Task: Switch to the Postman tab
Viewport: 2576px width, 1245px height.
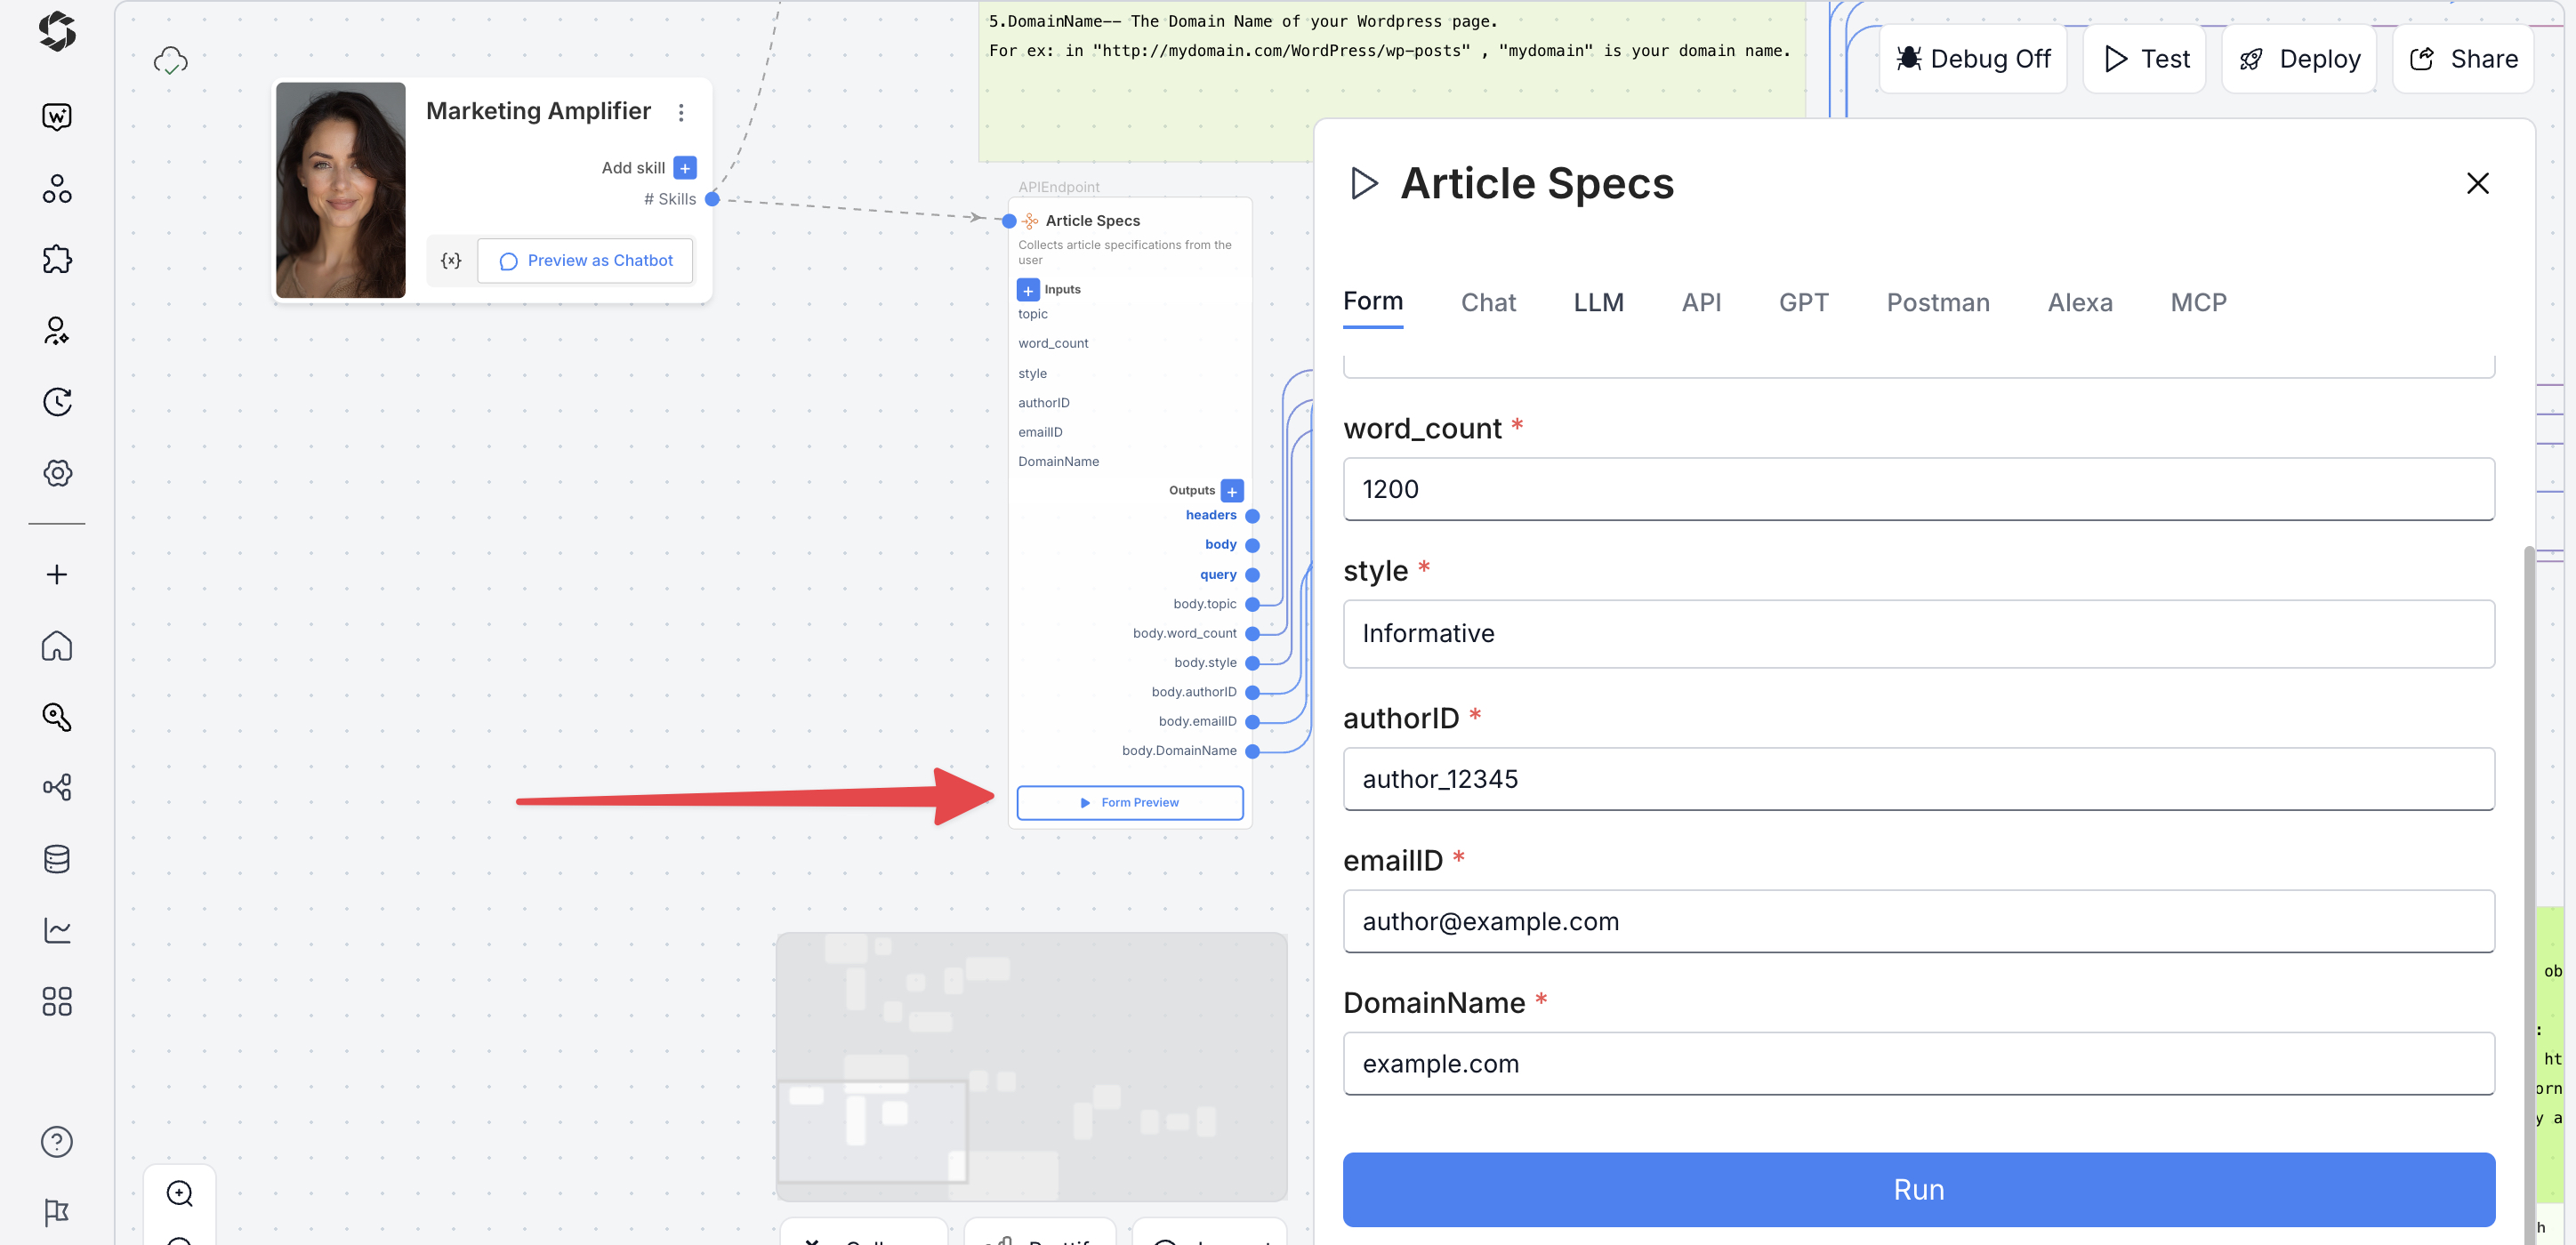Action: point(1937,302)
